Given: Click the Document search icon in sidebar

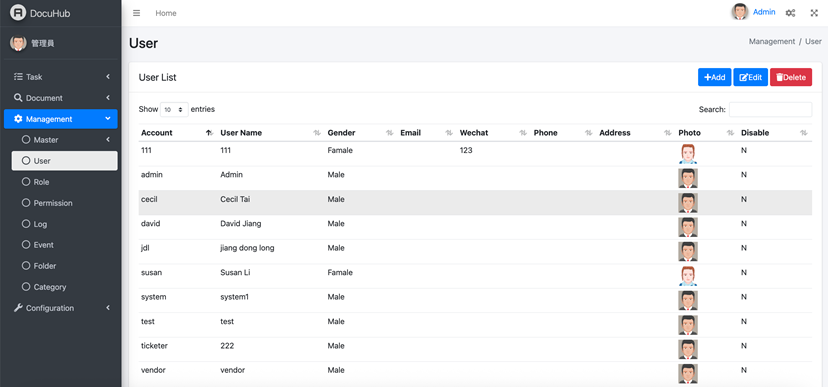Looking at the screenshot, I should [x=18, y=98].
